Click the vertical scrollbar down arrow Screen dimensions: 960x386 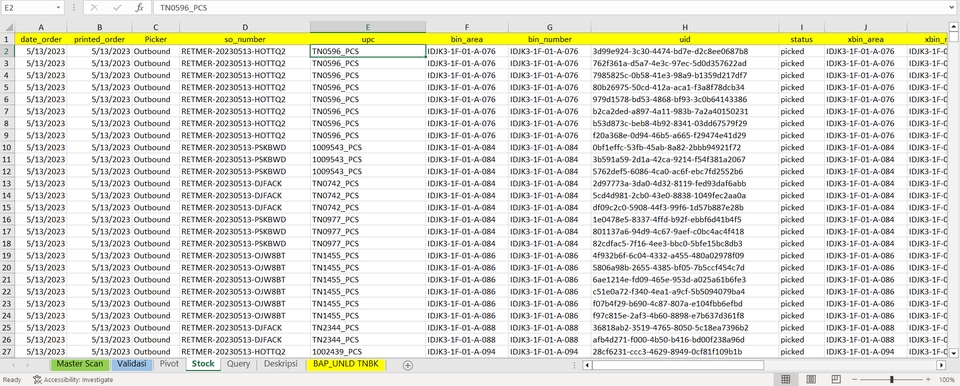pos(954,353)
